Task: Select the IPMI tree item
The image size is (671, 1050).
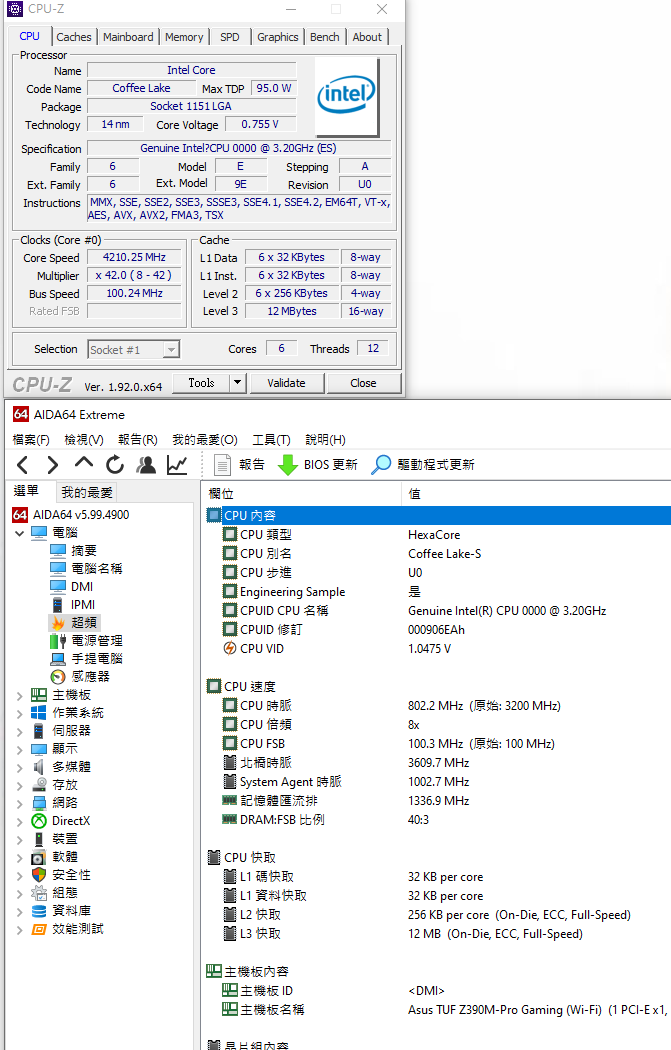Action: [x=83, y=605]
